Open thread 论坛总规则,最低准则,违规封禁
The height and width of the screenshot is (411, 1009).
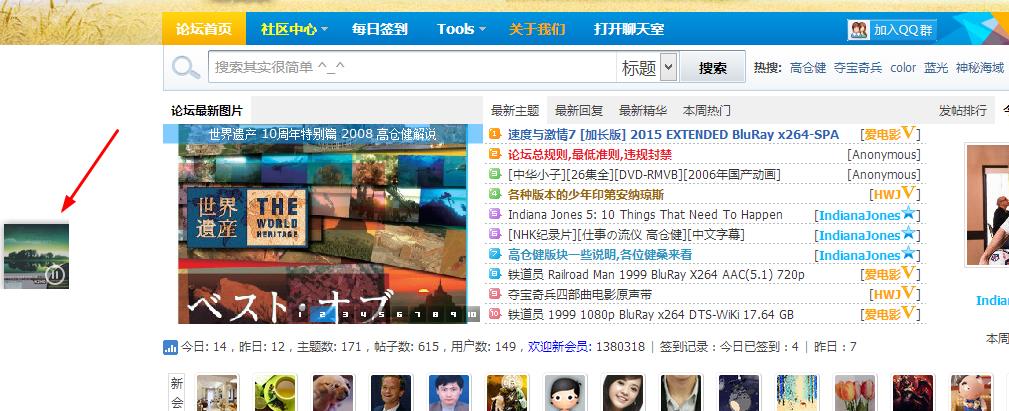[x=589, y=154]
